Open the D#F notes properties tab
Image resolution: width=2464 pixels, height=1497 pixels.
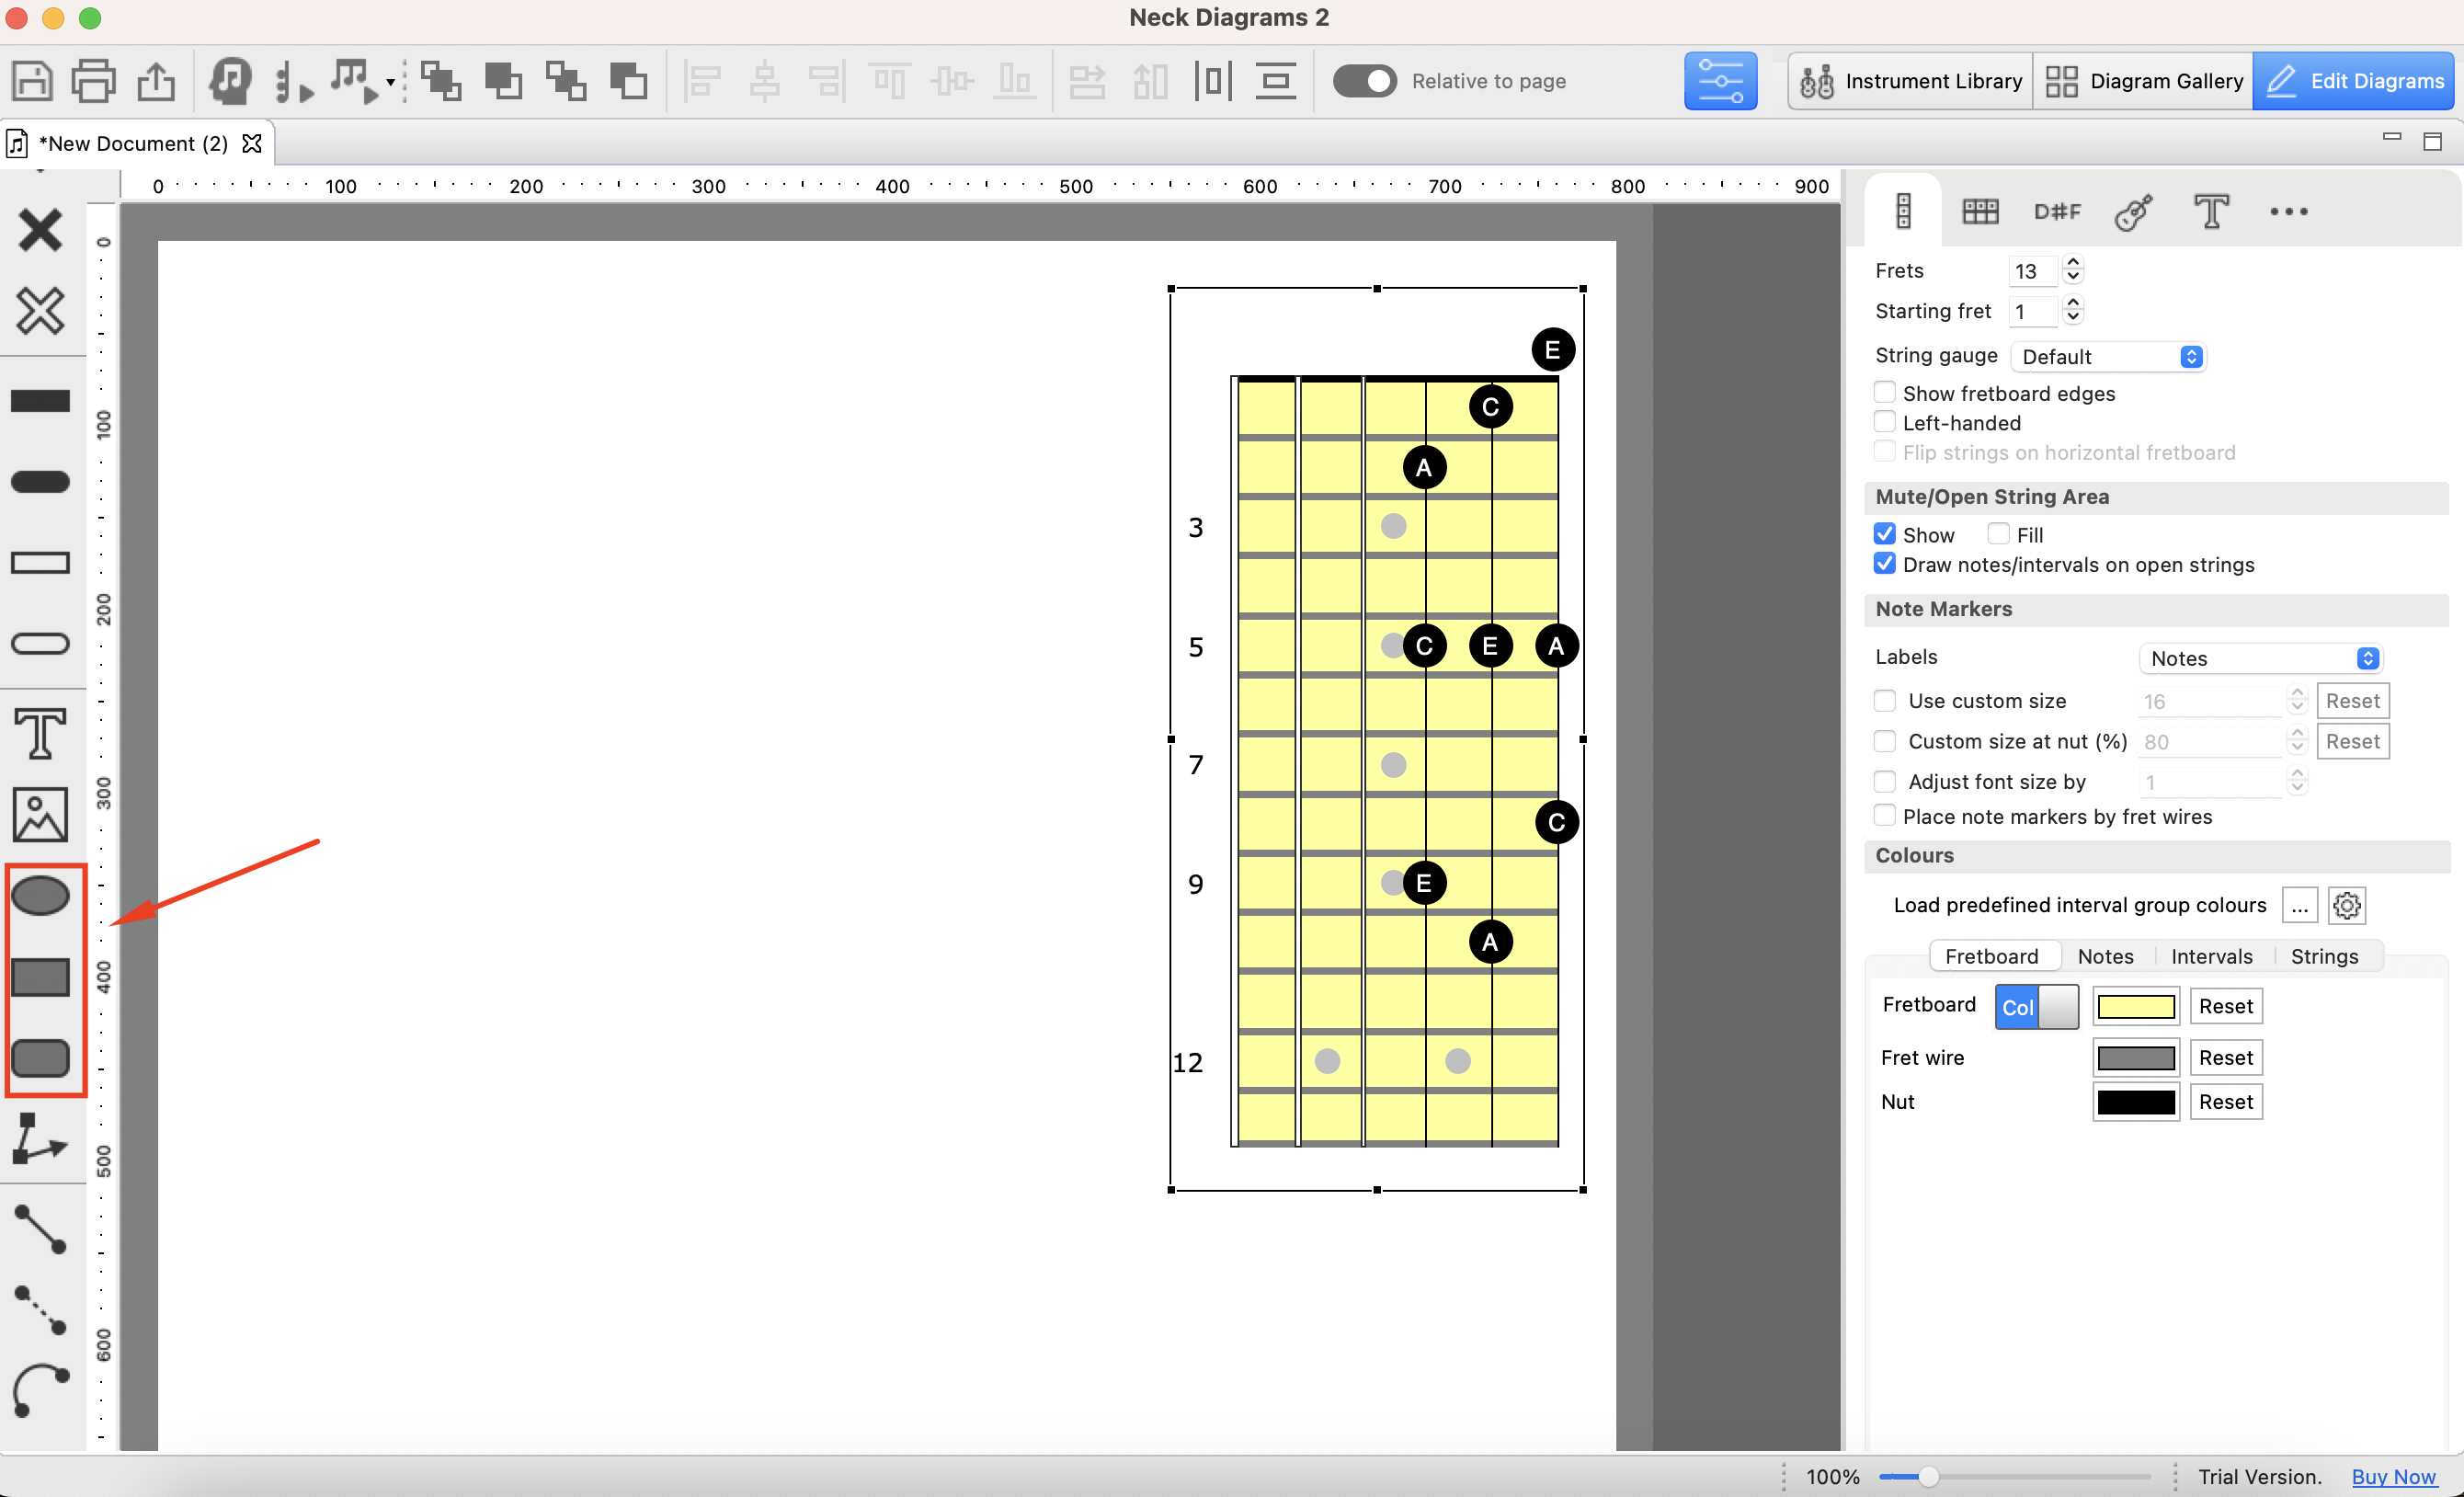tap(2056, 211)
